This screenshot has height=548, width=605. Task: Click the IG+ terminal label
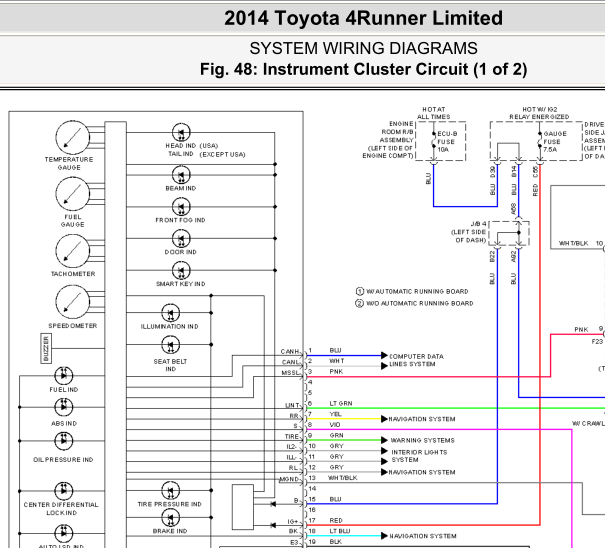click(293, 521)
